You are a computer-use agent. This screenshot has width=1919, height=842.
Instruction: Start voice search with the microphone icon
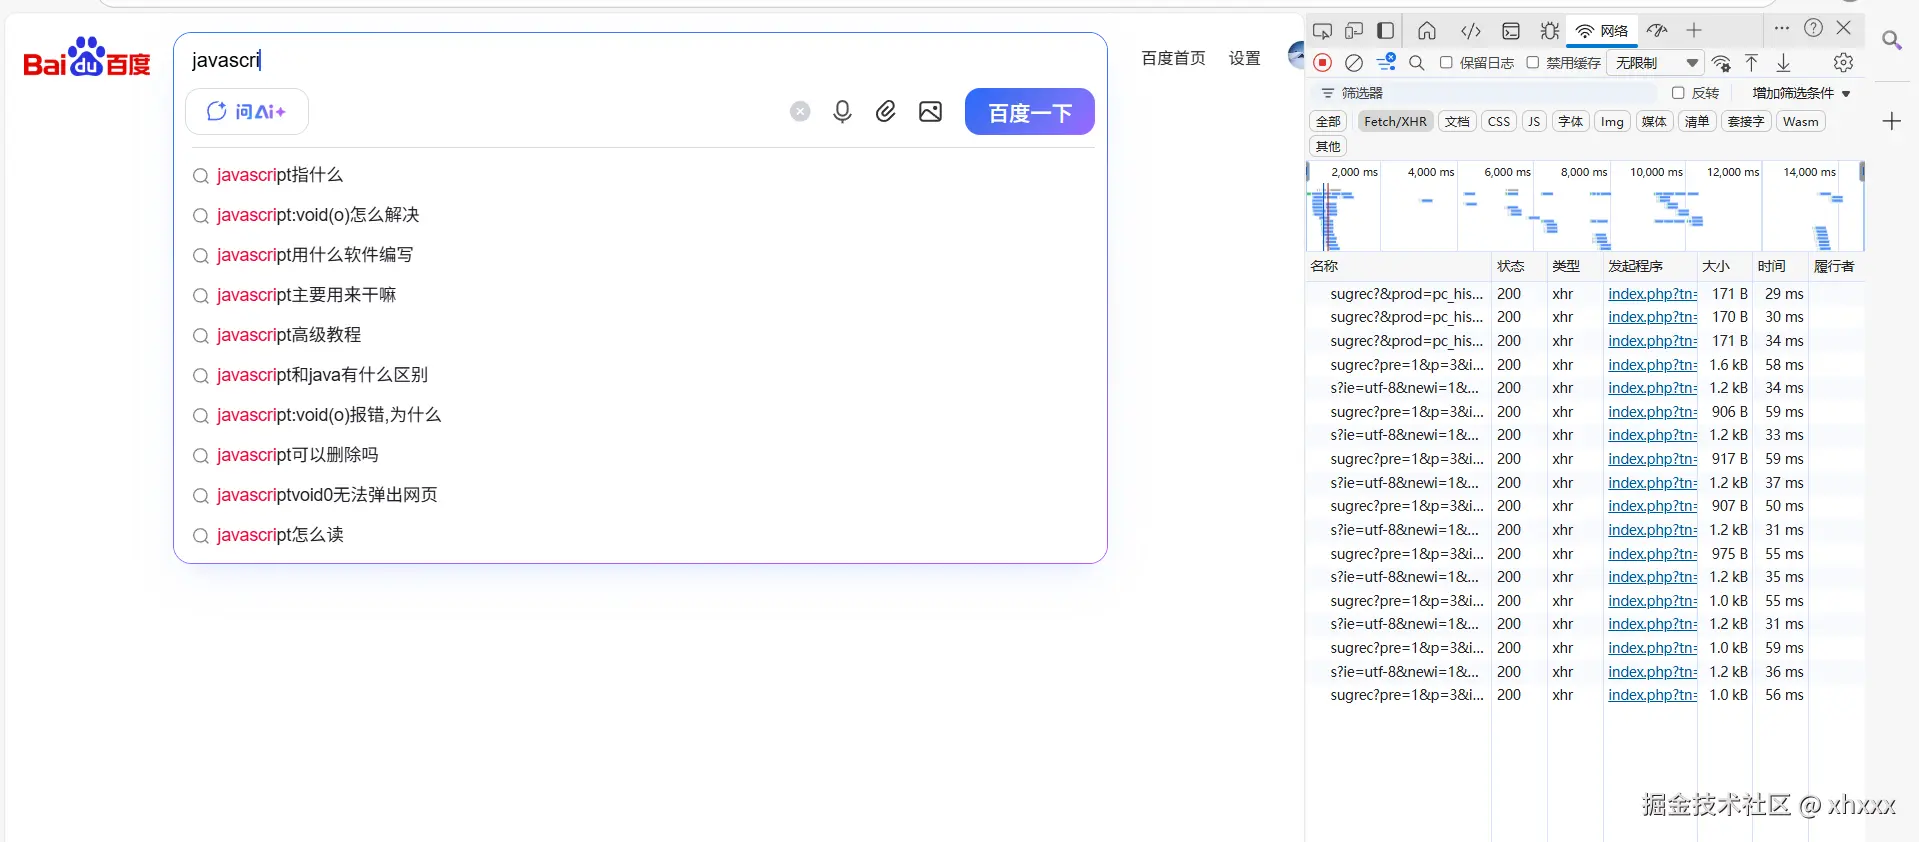point(842,111)
